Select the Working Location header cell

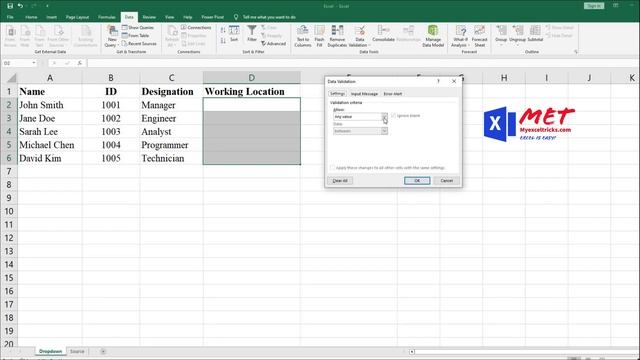click(x=251, y=91)
